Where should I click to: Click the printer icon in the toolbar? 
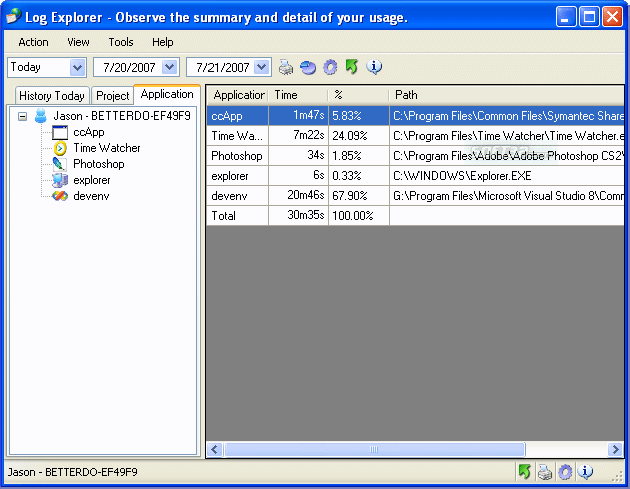[x=286, y=67]
